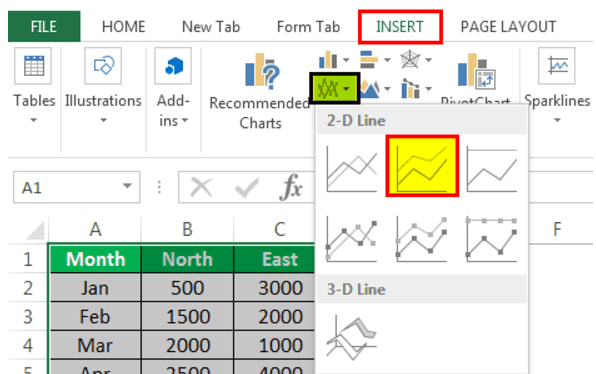Click the Insert Function fx button
The width and height of the screenshot is (596, 374).
[291, 187]
